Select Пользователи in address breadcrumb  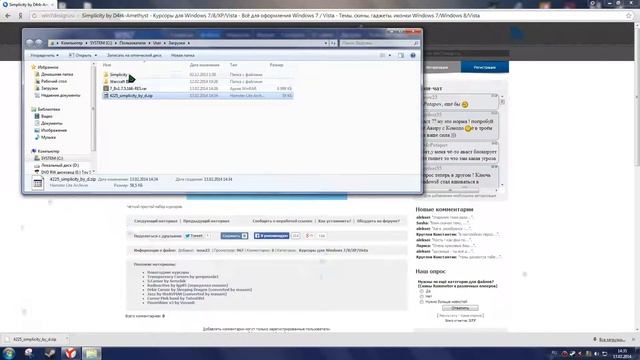pos(133,43)
